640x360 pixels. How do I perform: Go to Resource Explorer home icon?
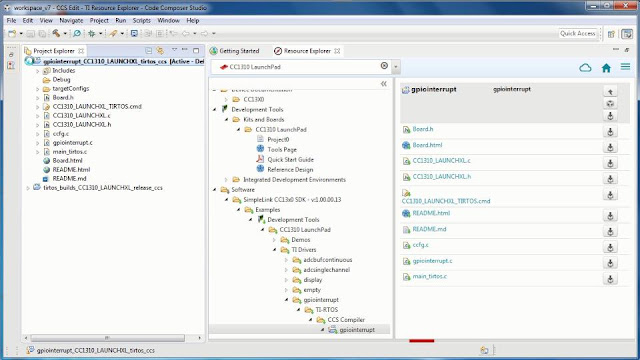click(x=606, y=68)
